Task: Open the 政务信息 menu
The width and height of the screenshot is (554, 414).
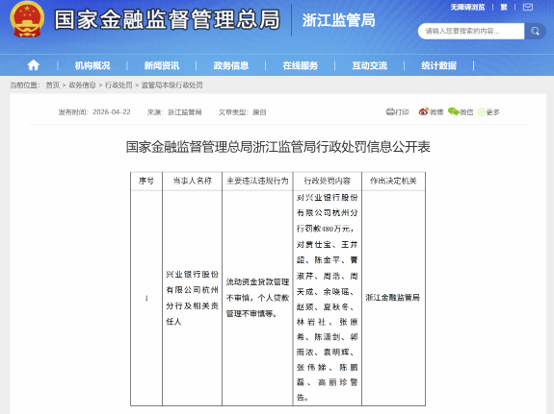Action: [231, 65]
